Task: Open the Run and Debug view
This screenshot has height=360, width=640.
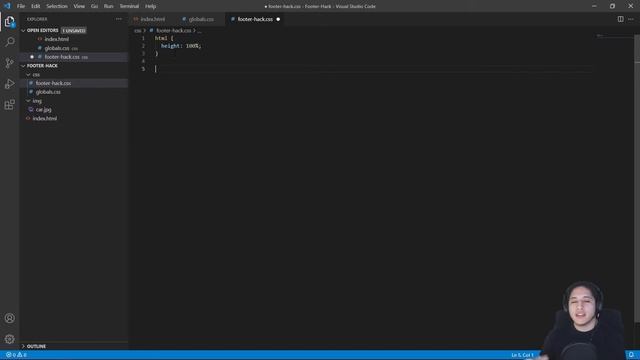Action: pyautogui.click(x=9, y=84)
